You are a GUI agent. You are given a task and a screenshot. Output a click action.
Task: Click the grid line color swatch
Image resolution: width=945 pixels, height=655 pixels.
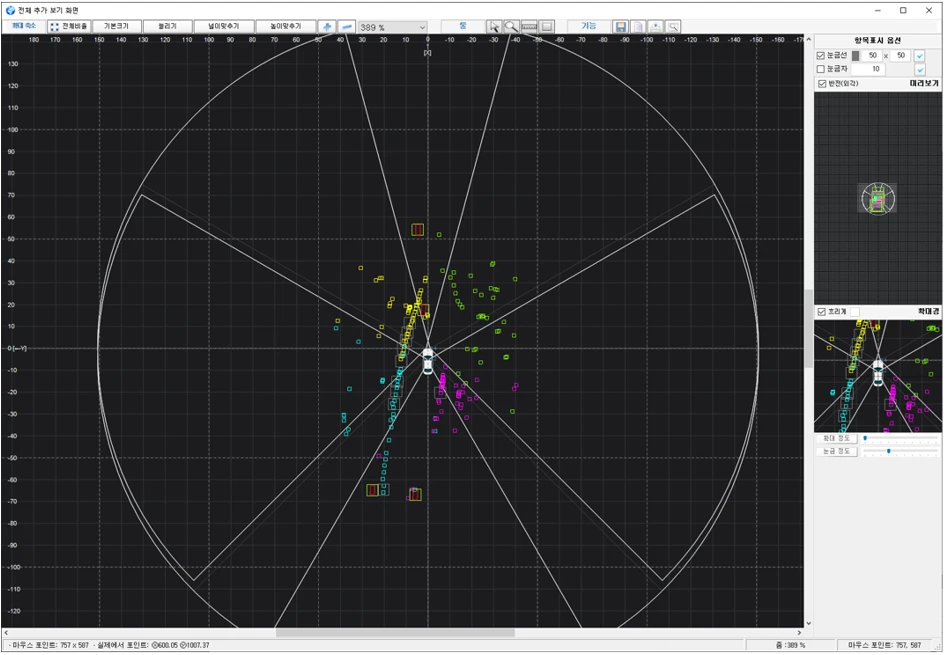tap(855, 56)
